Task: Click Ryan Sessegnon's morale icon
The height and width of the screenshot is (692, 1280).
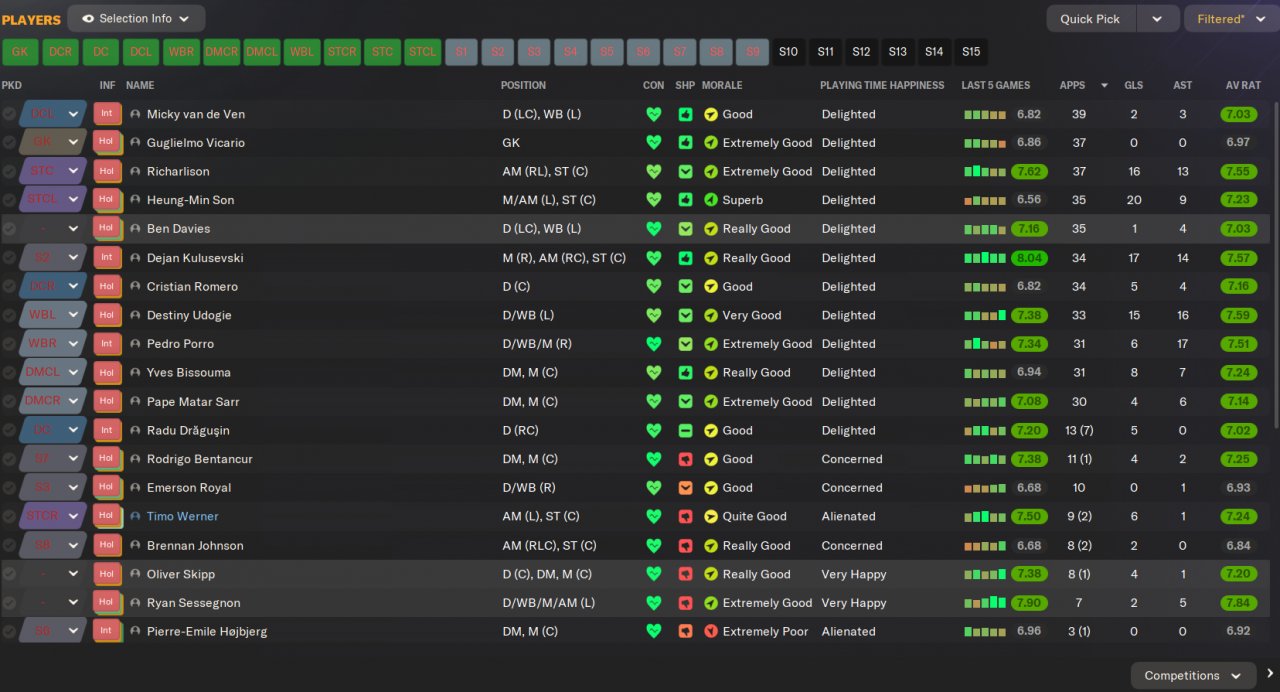Action: (711, 603)
